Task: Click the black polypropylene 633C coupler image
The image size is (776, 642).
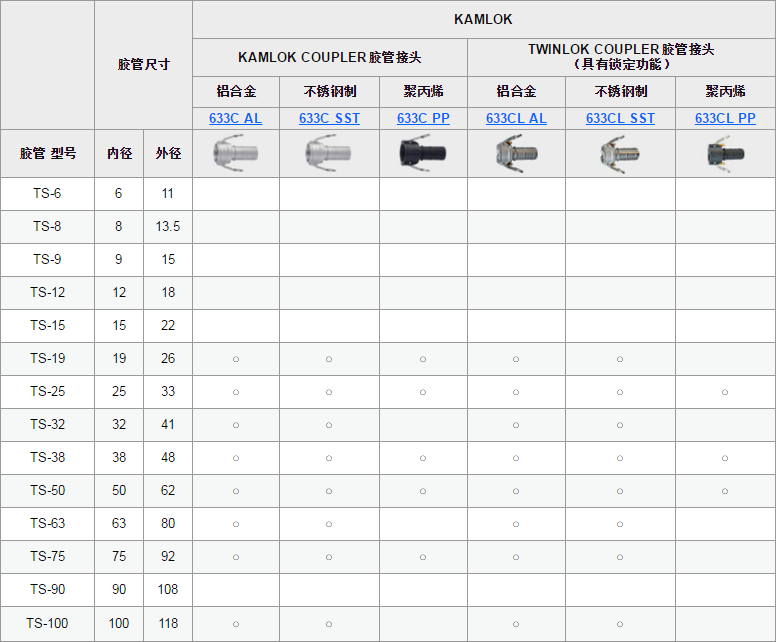Action: [x=423, y=154]
